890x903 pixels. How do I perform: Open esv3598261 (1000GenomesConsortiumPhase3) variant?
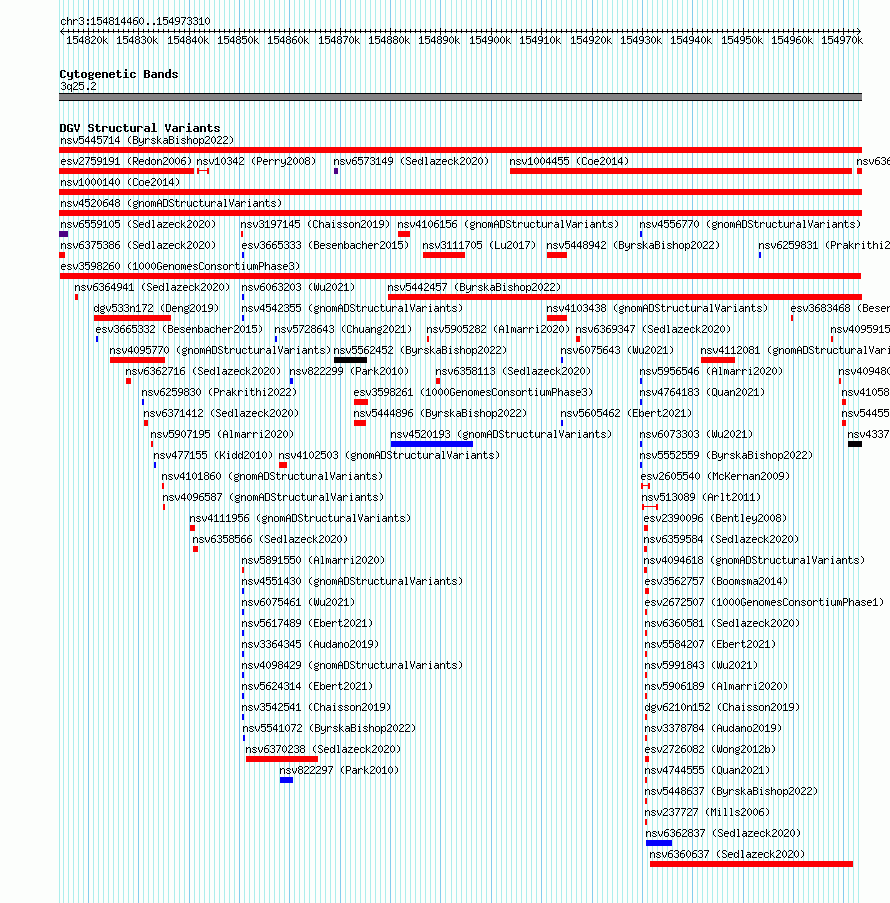pyautogui.click(x=474, y=393)
